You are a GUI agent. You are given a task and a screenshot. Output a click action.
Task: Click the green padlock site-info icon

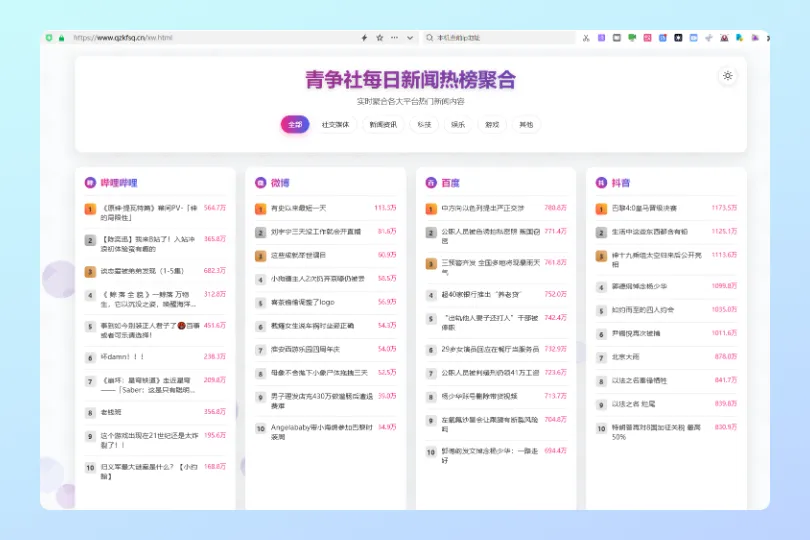pyautogui.click(x=61, y=38)
